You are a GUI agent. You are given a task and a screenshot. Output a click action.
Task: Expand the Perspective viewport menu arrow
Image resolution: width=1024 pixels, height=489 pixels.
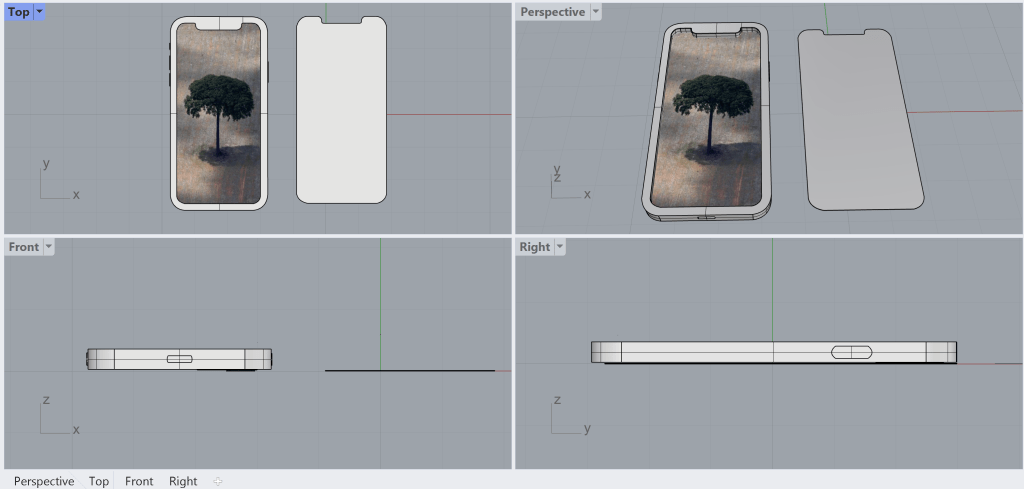tap(596, 12)
